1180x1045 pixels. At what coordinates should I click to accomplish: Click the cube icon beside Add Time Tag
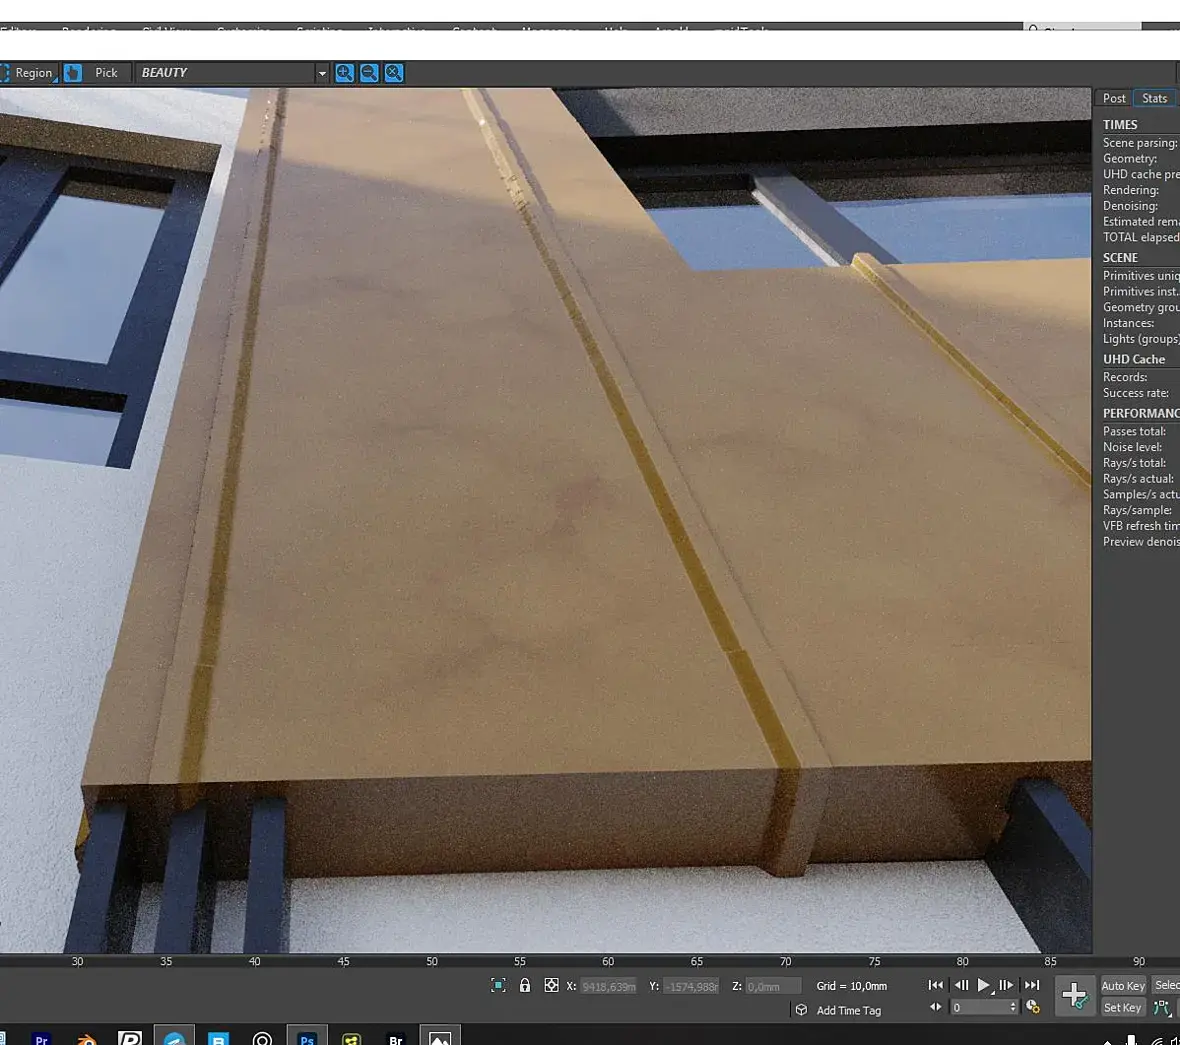[801, 1010]
